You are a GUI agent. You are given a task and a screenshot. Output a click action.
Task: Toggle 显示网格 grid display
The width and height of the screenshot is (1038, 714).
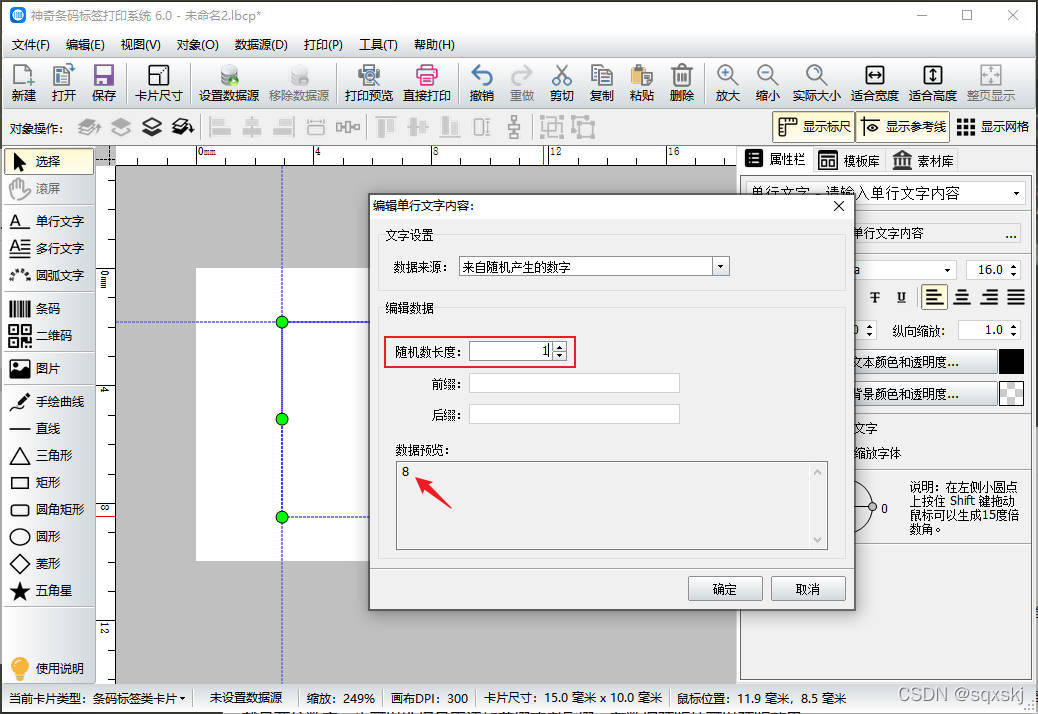(x=992, y=126)
